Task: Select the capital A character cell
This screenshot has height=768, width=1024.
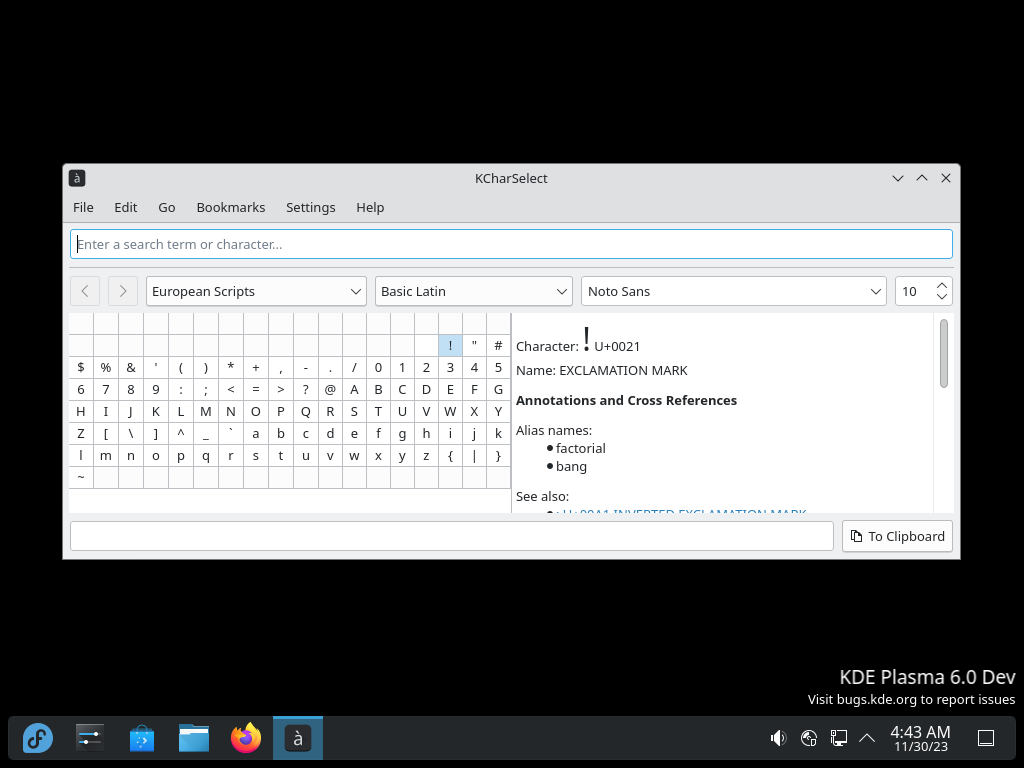Action: (354, 390)
